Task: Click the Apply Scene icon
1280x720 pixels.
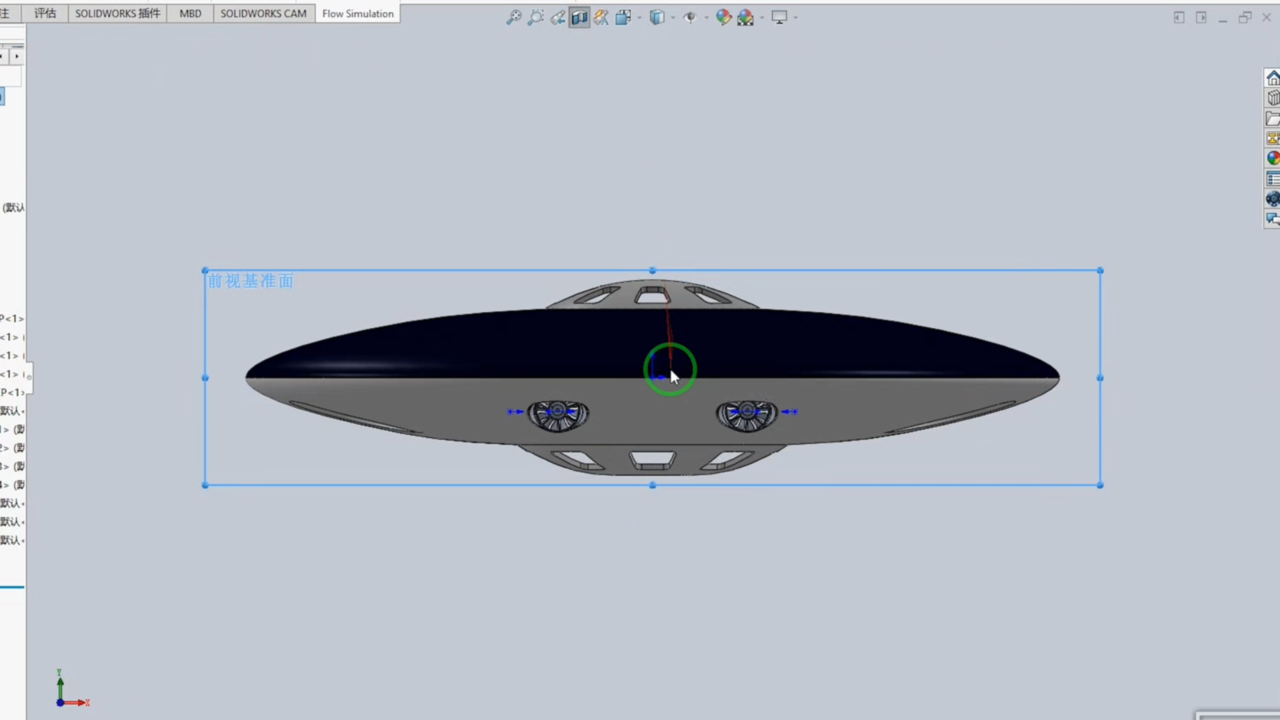Action: tap(745, 17)
